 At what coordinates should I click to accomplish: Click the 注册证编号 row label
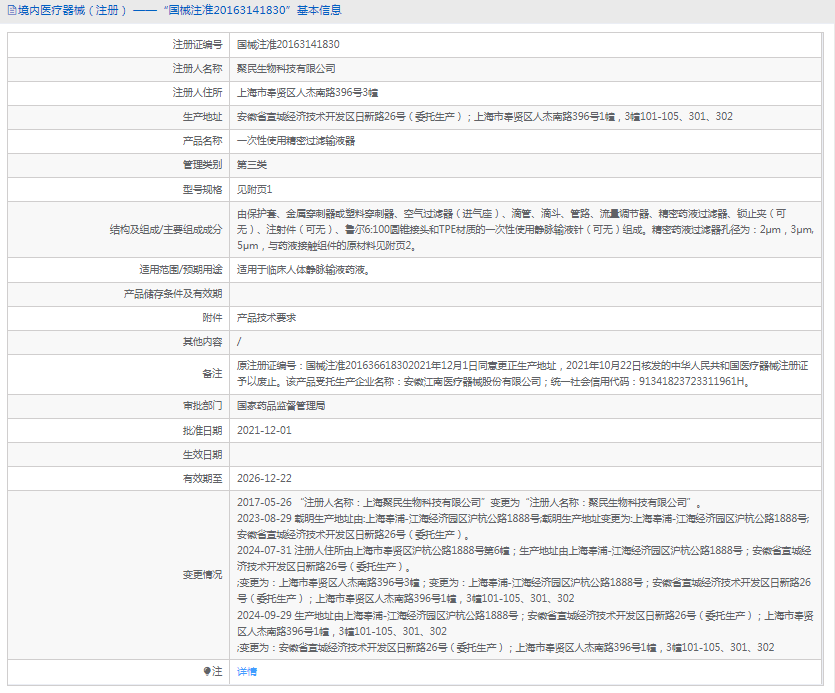click(197, 44)
